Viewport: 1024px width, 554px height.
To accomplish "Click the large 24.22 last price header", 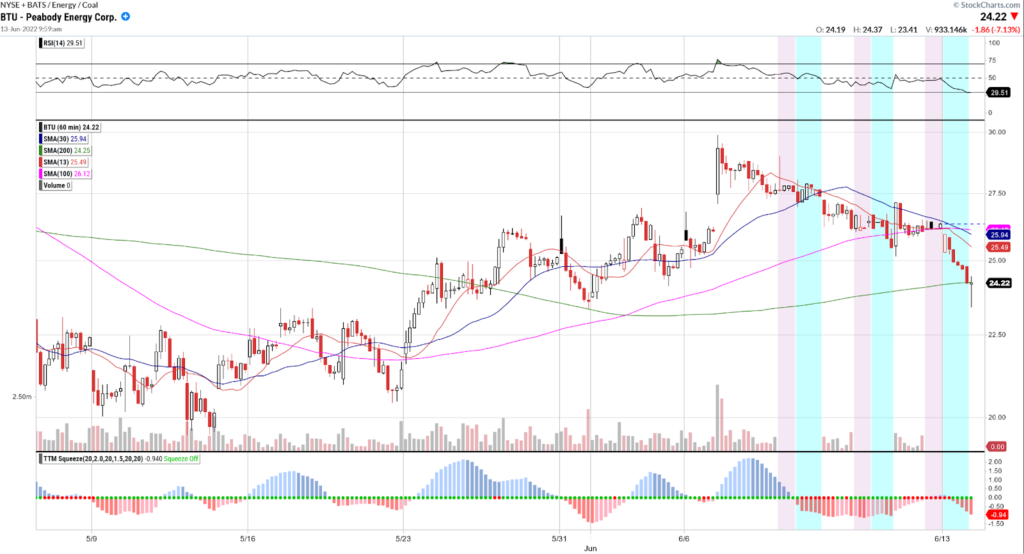I will (x=993, y=16).
